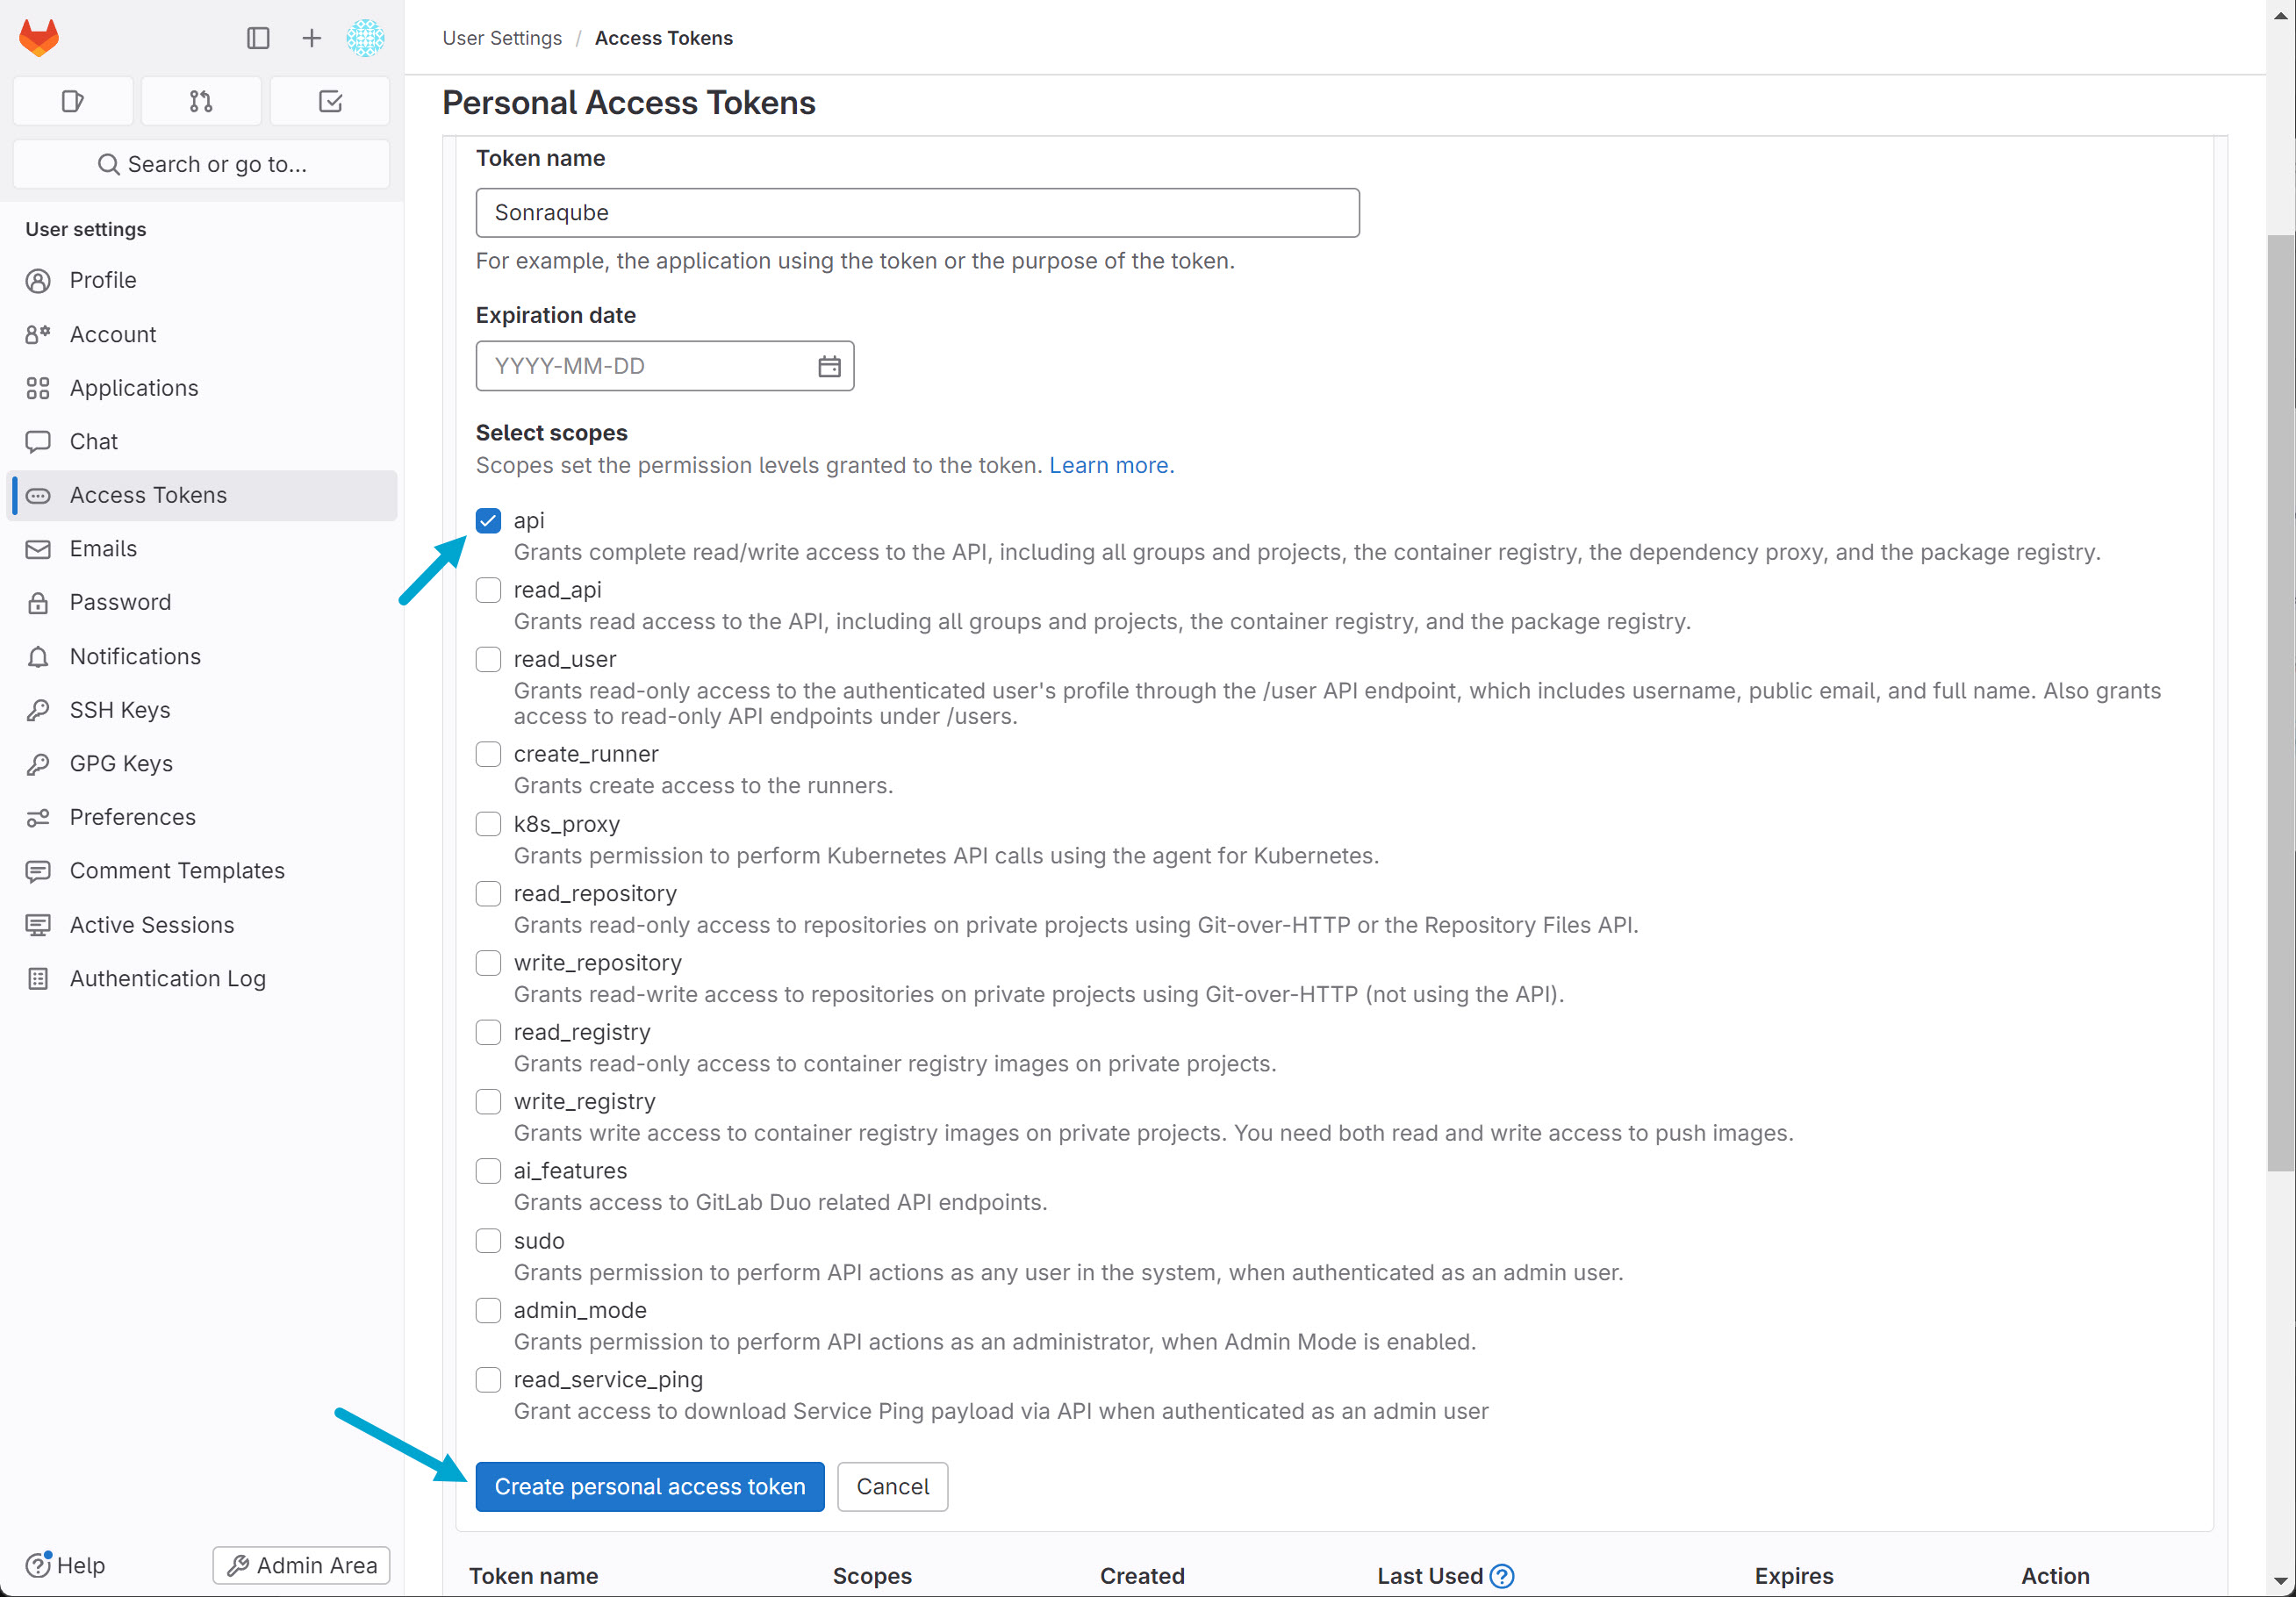Image resolution: width=2296 pixels, height=1597 pixels.
Task: Follow the Learn more link
Action: [1111, 465]
